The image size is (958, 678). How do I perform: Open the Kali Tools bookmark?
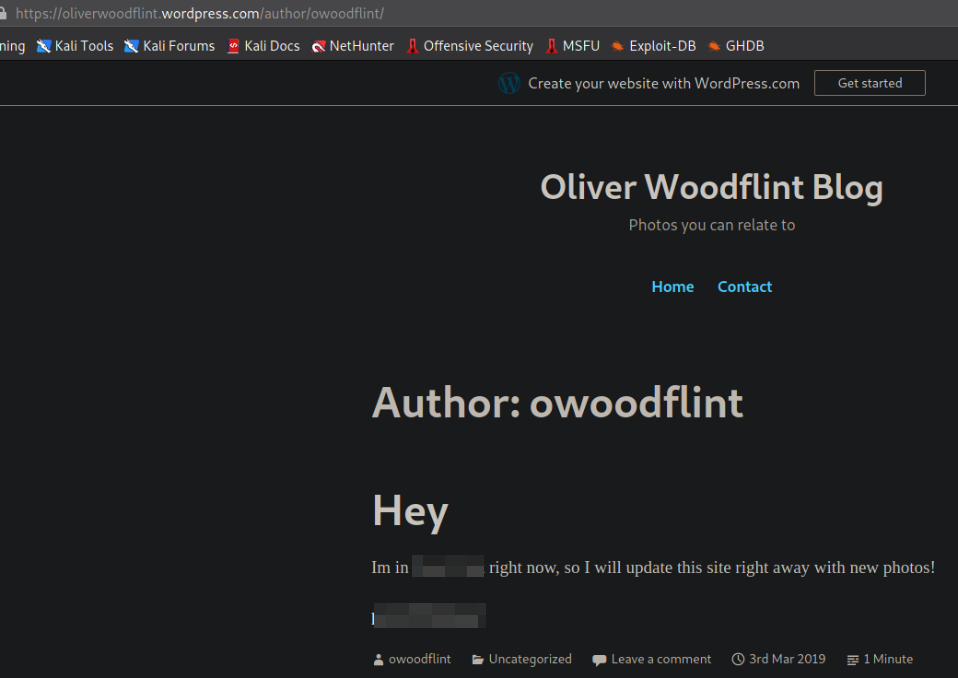[75, 46]
